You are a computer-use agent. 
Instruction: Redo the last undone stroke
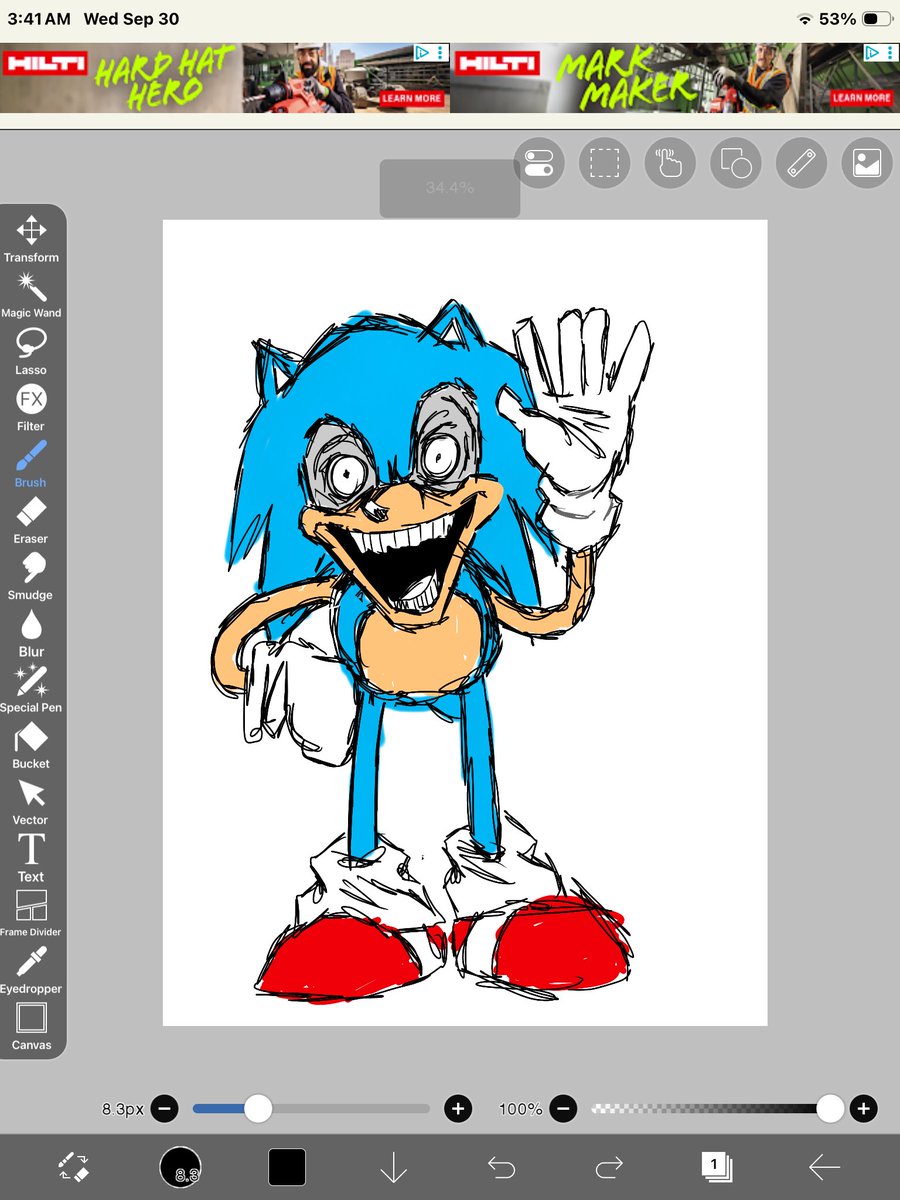click(x=608, y=1166)
